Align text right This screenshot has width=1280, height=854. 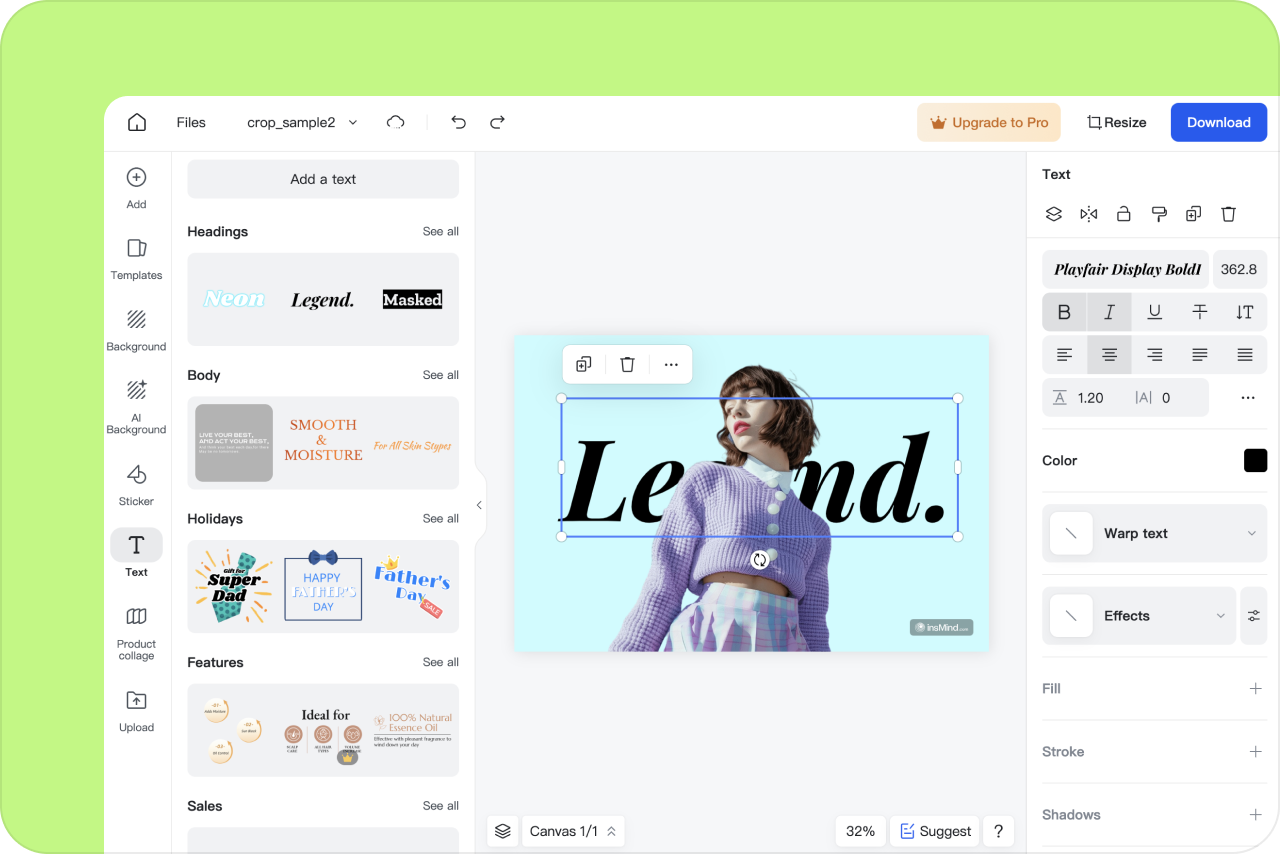point(1154,355)
